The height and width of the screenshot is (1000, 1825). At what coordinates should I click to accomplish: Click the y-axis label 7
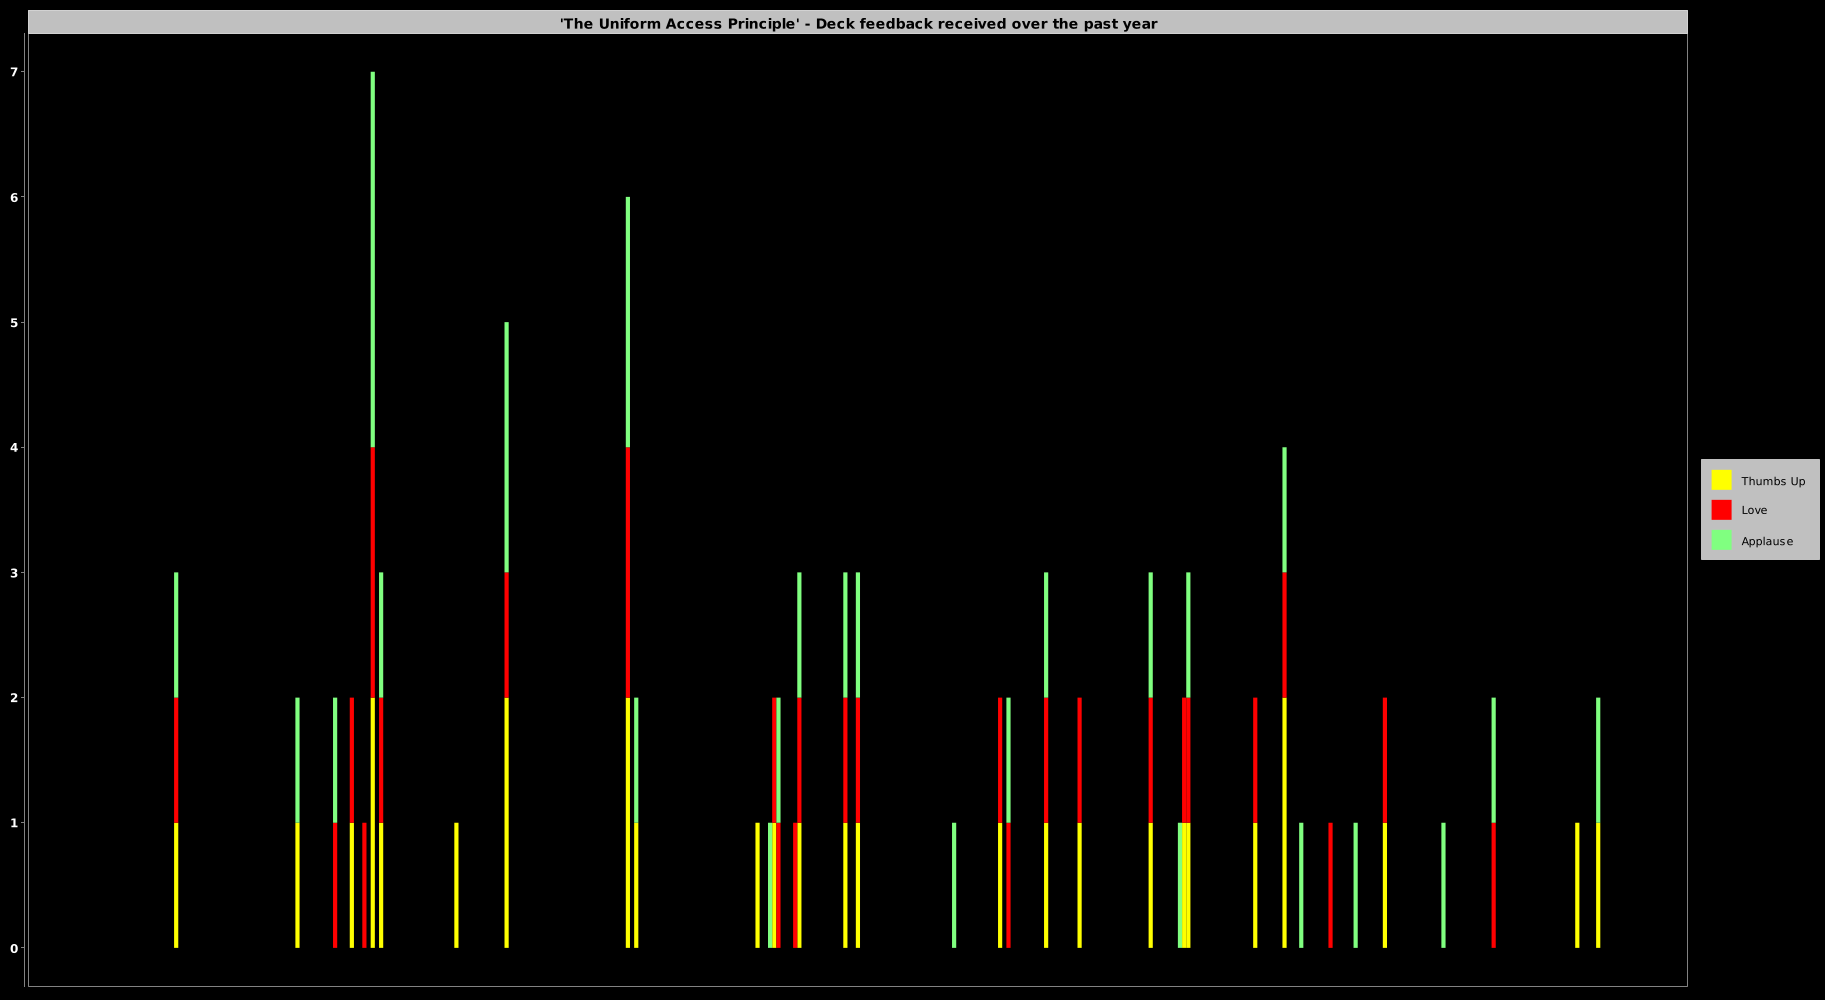14,72
